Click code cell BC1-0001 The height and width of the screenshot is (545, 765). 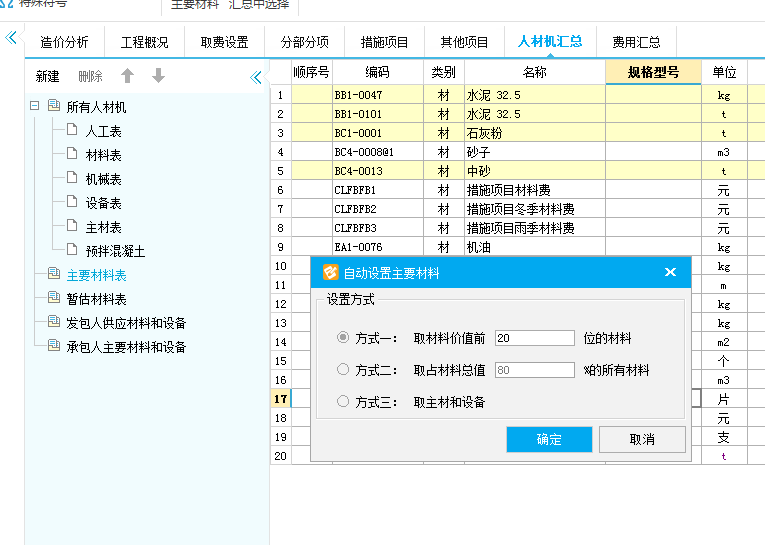click(378, 133)
